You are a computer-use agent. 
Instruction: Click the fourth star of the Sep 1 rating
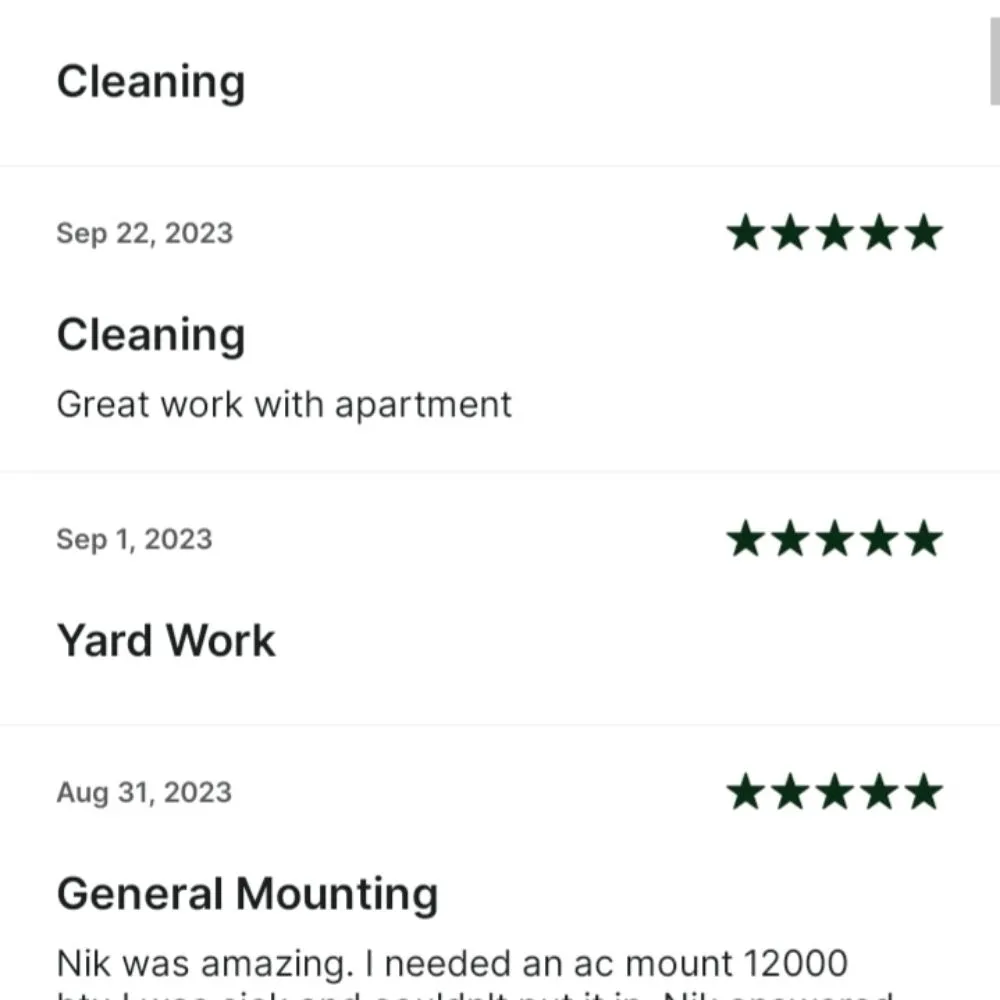[x=880, y=538]
